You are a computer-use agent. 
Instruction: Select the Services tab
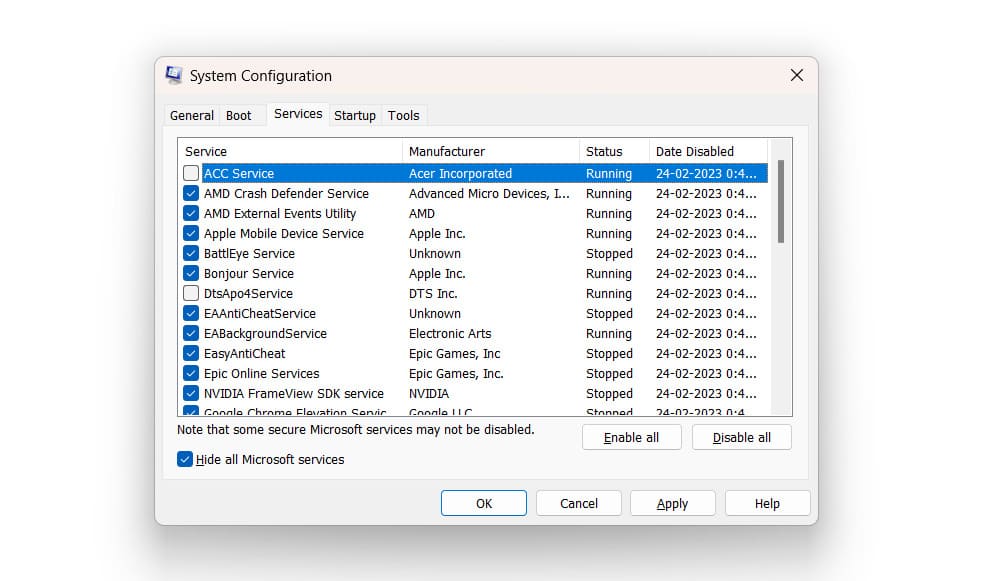click(x=298, y=114)
